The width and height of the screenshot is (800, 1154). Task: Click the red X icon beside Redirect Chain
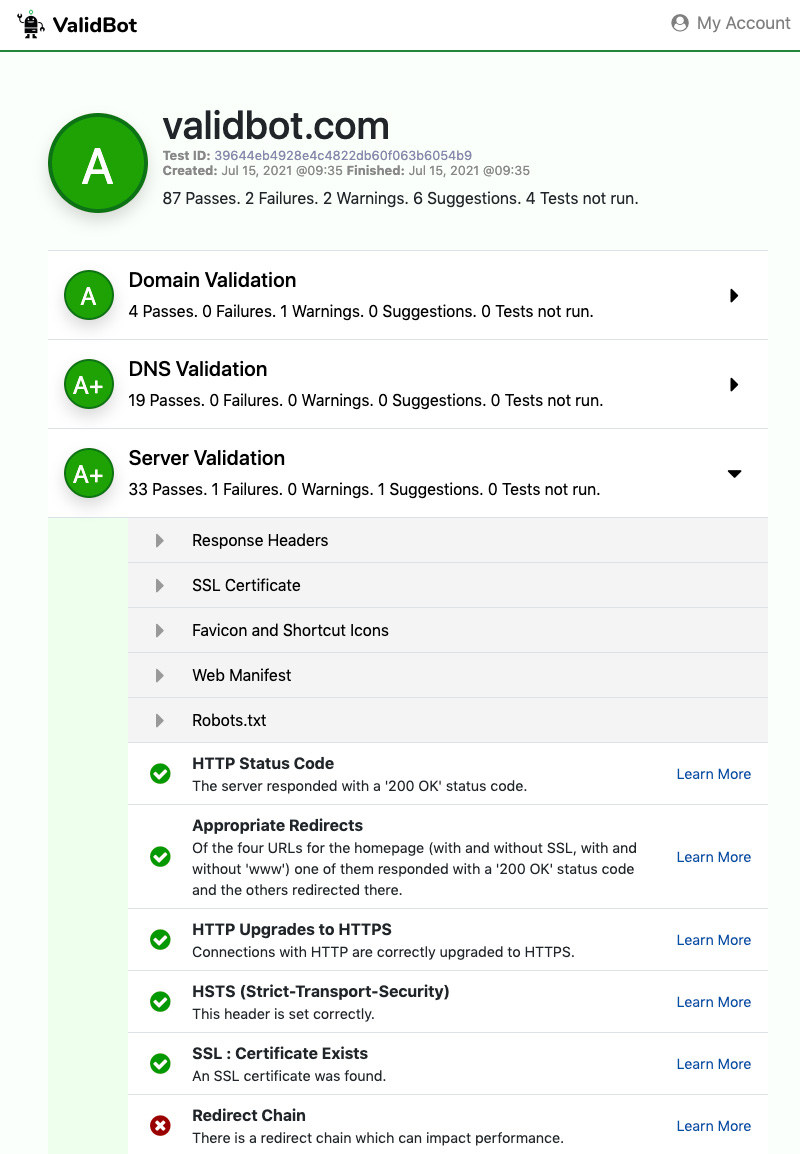tap(160, 1126)
